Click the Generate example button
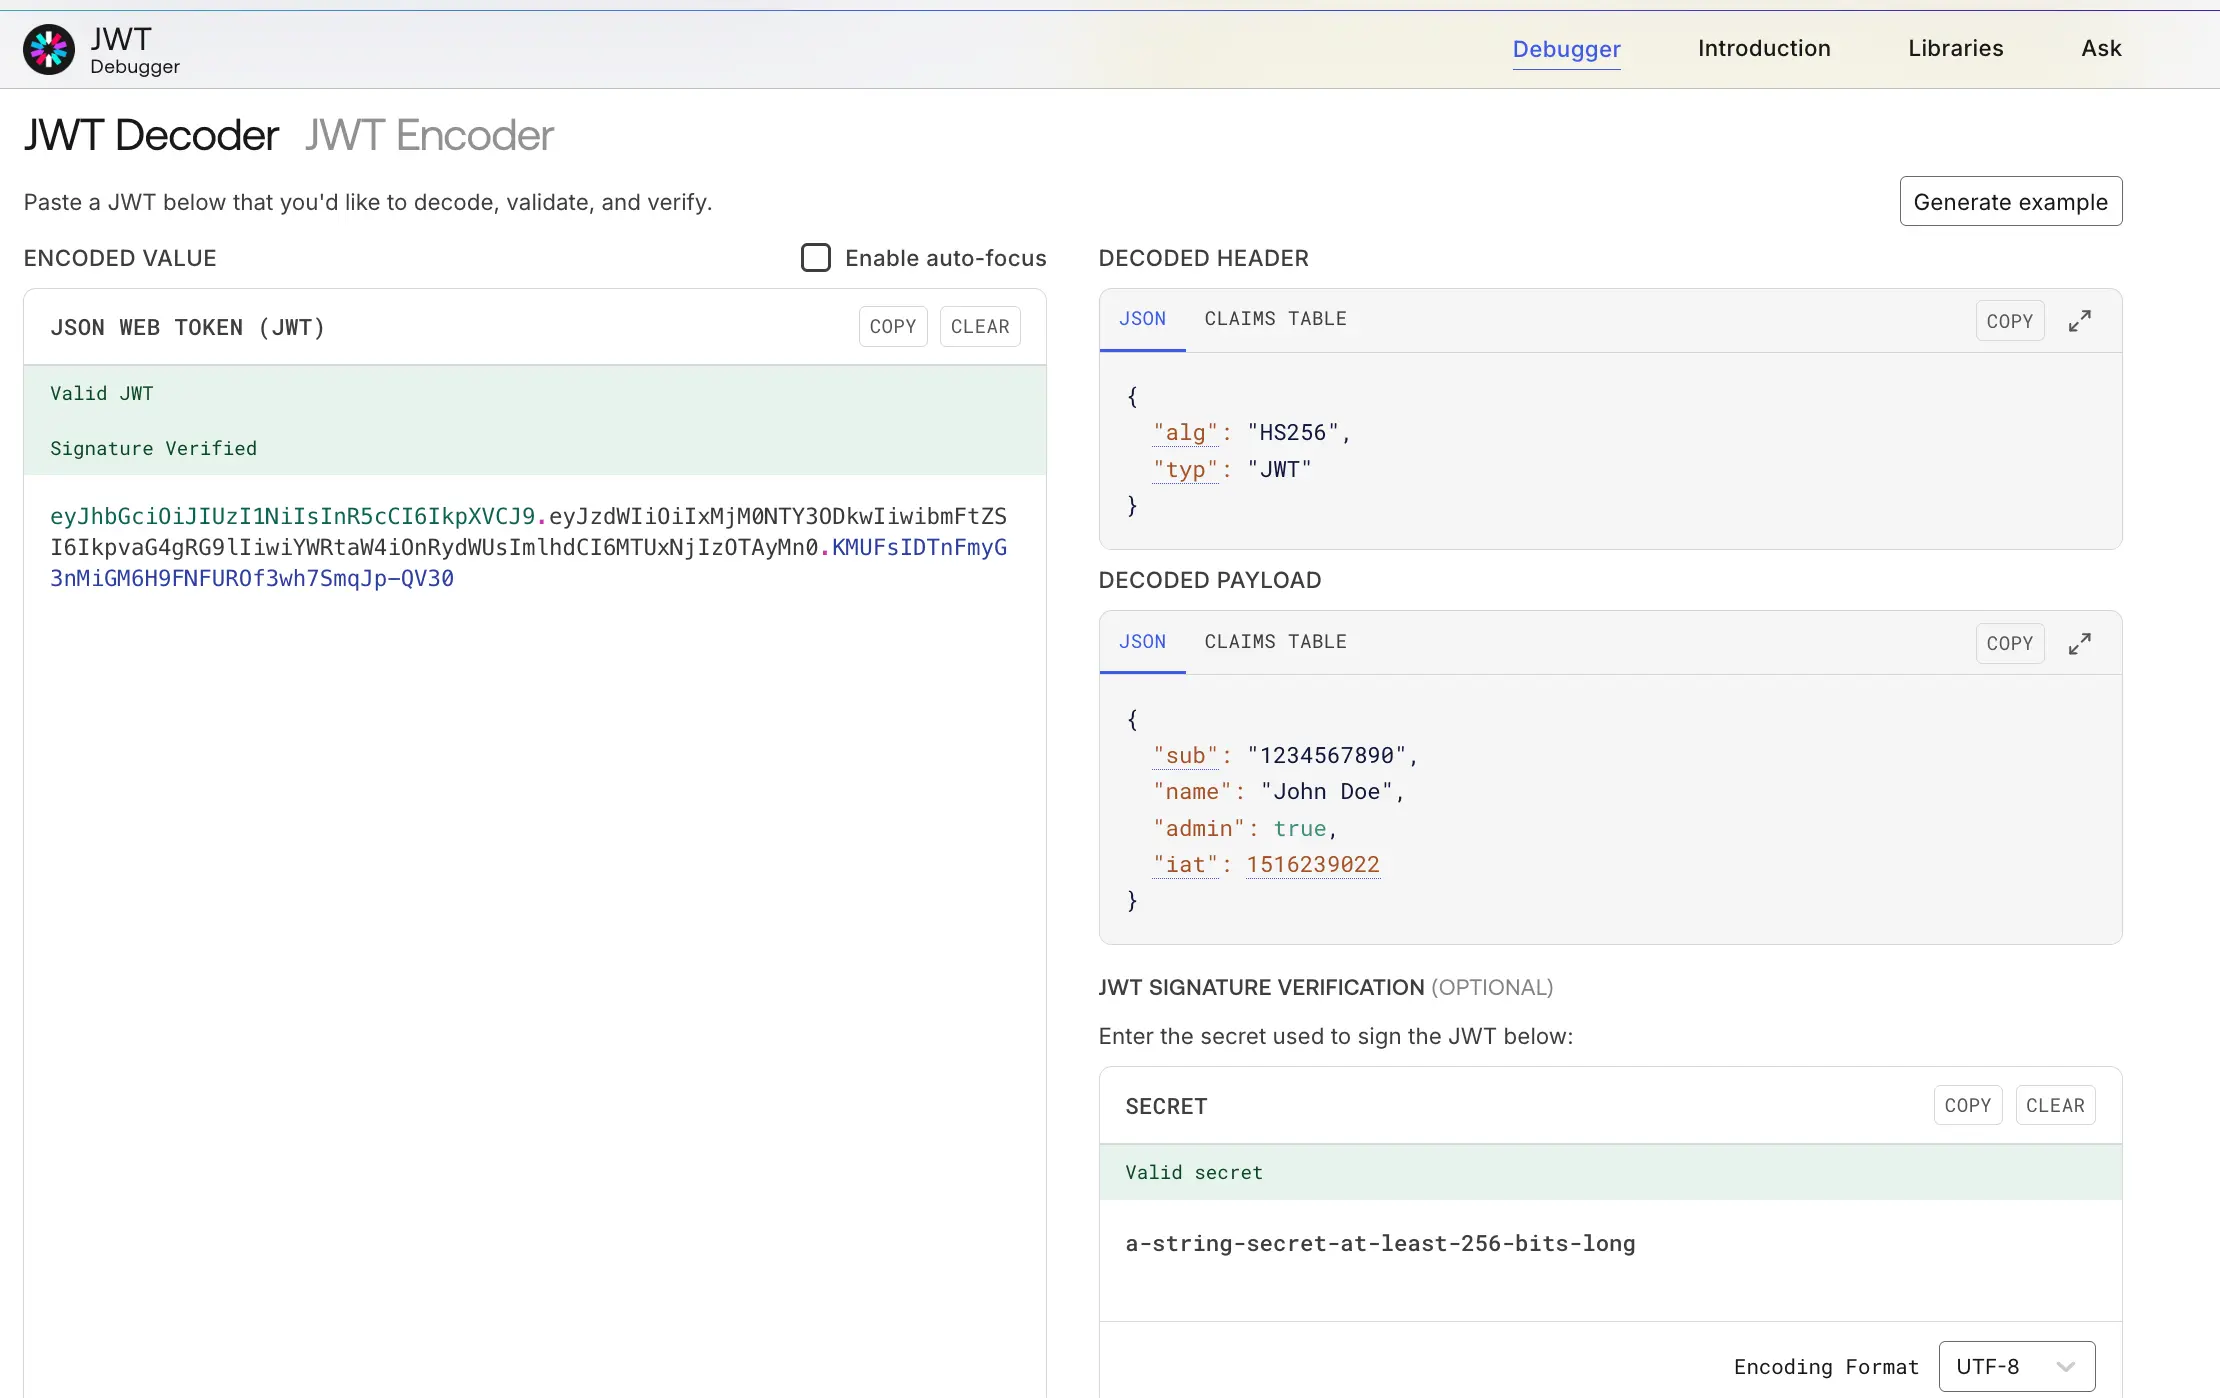 (x=2010, y=201)
